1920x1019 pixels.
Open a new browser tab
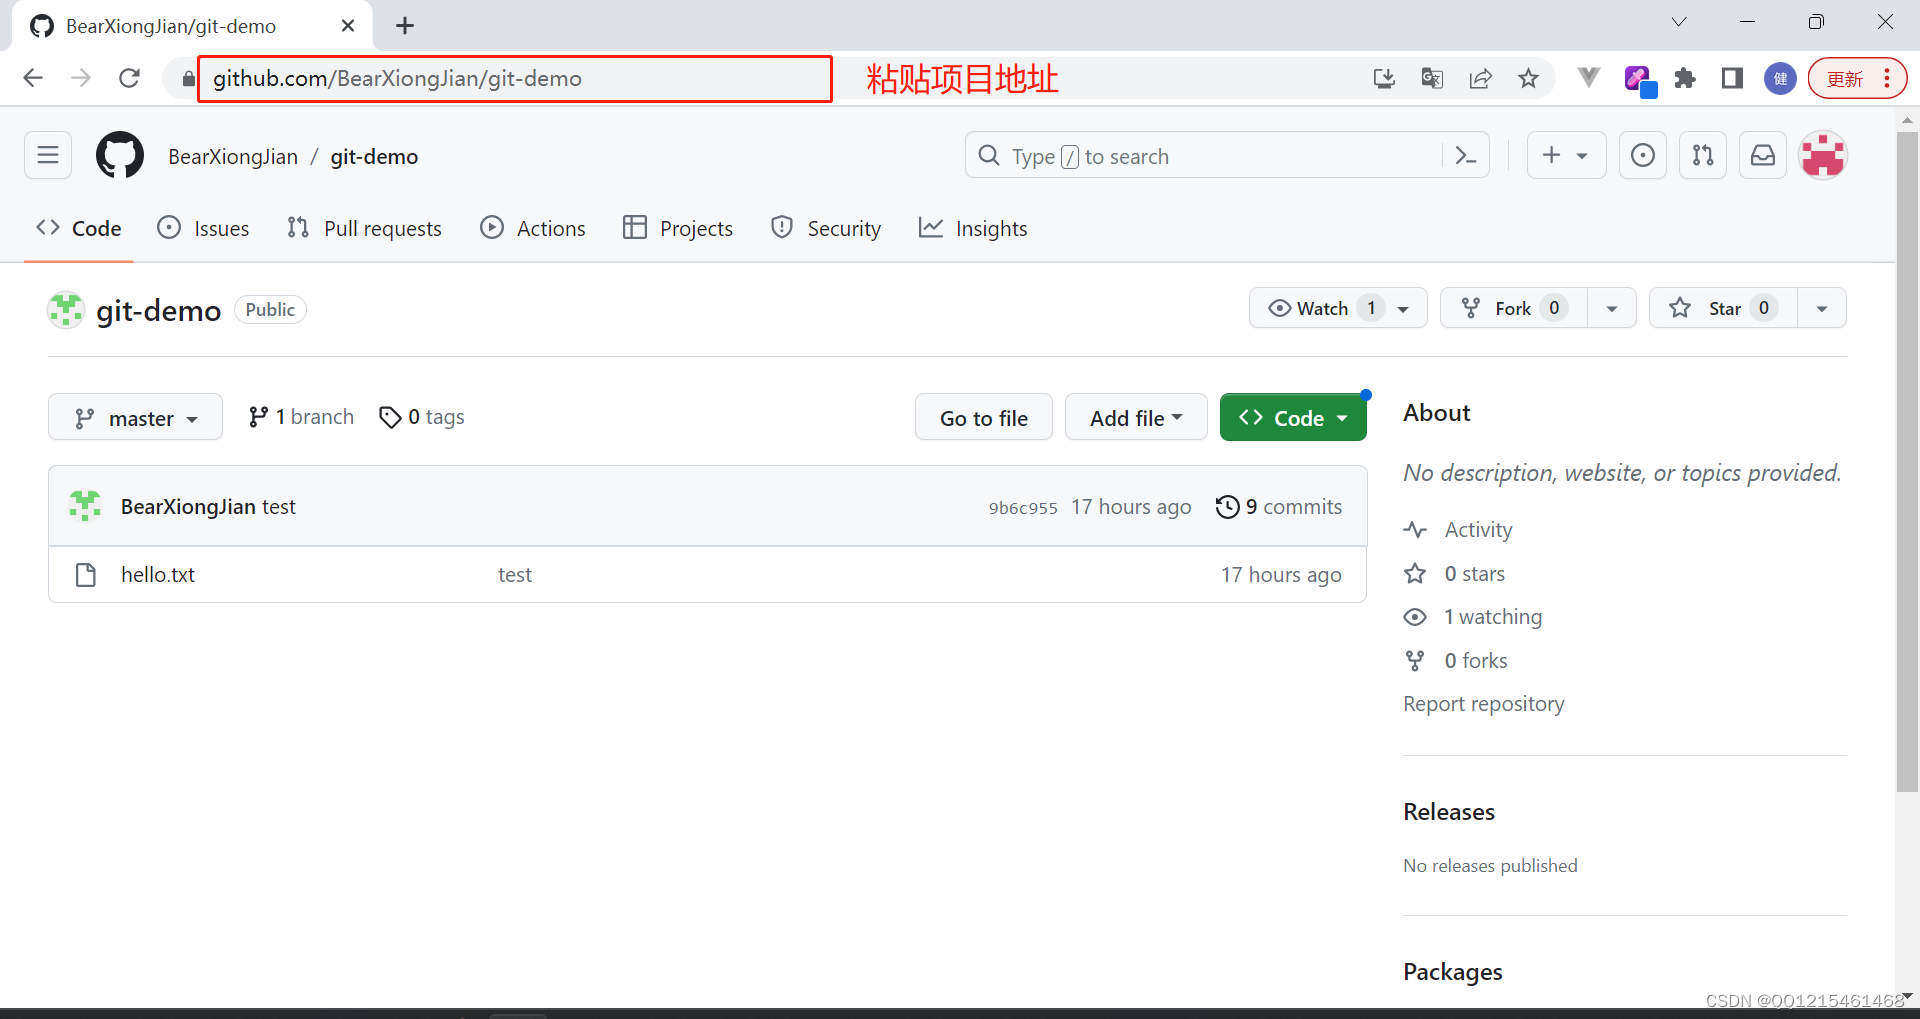pos(405,26)
